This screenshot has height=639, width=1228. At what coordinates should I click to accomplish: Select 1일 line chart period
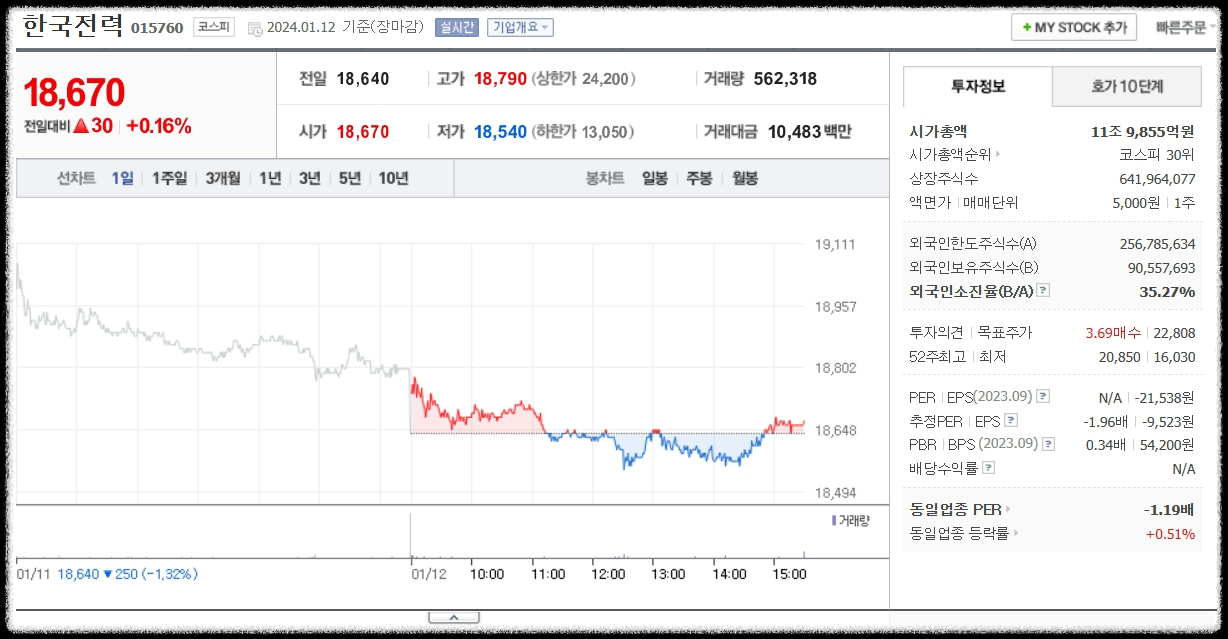click(122, 179)
